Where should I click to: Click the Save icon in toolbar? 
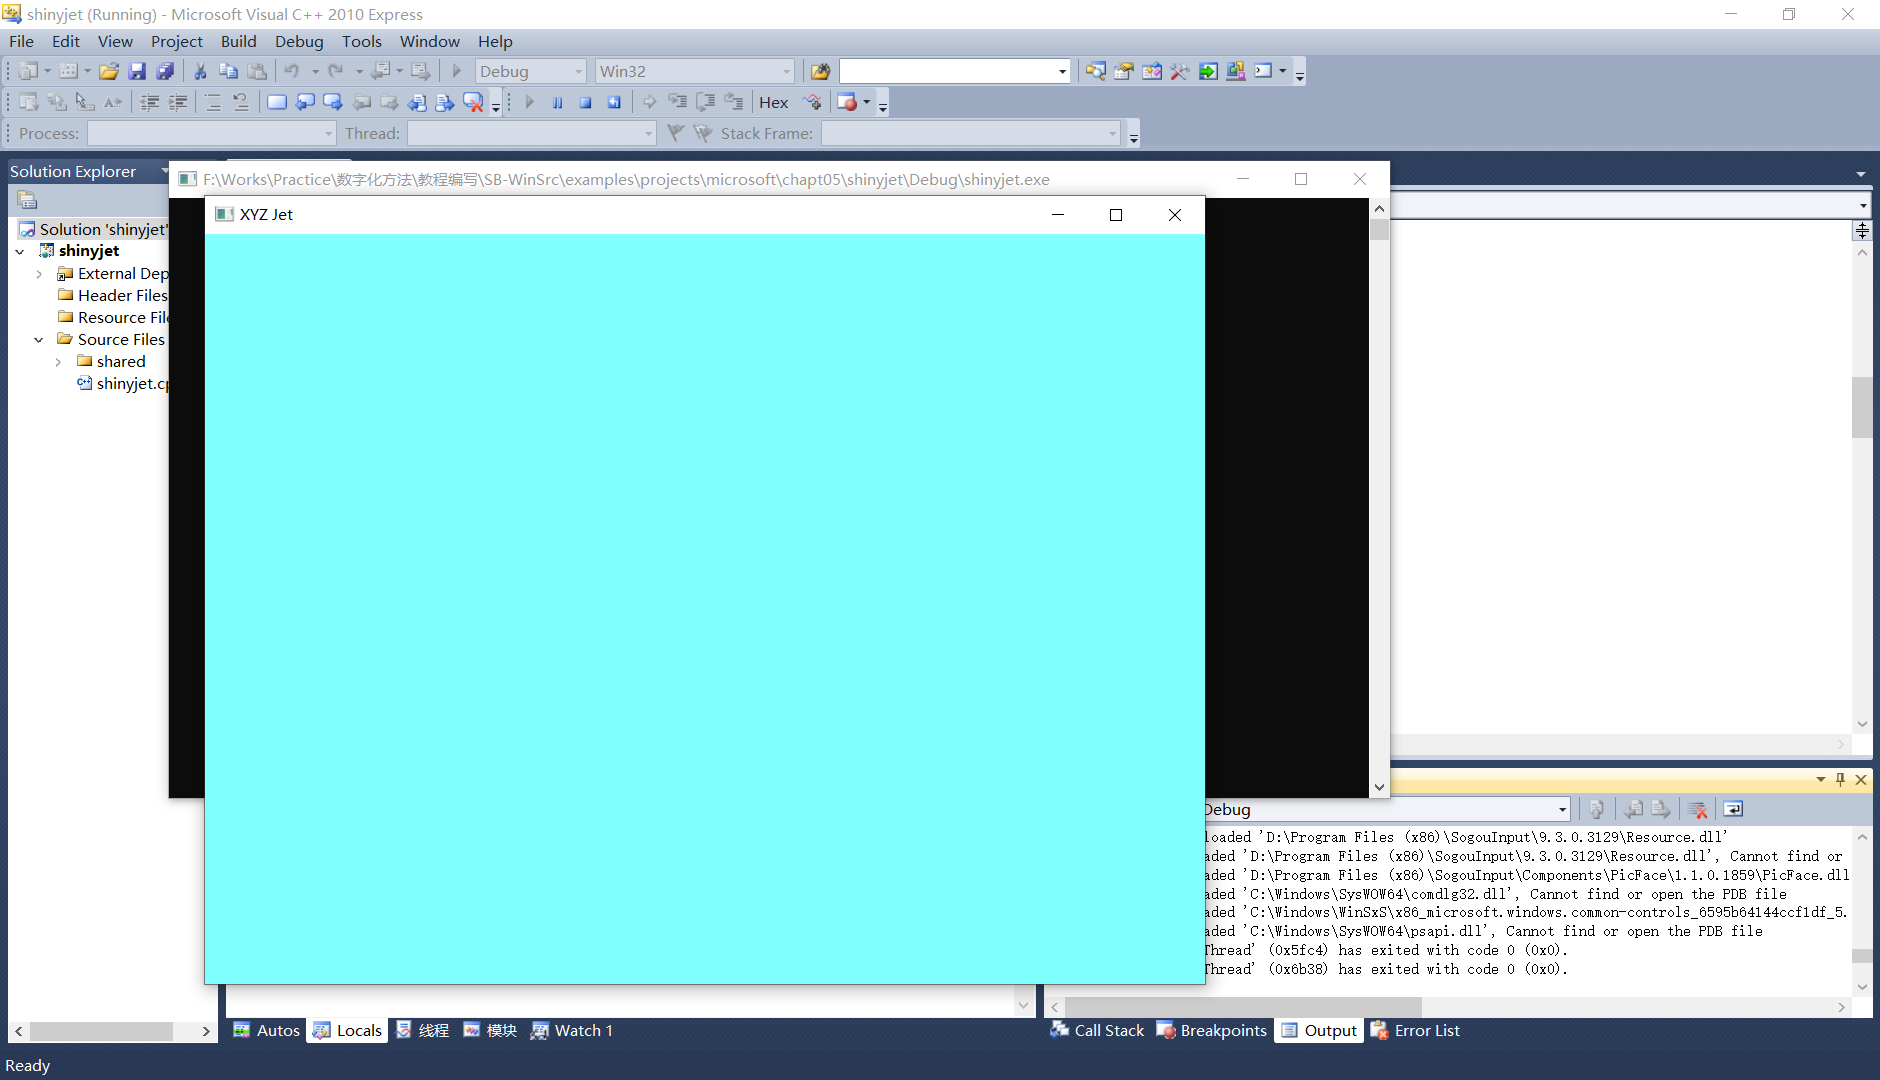point(138,71)
